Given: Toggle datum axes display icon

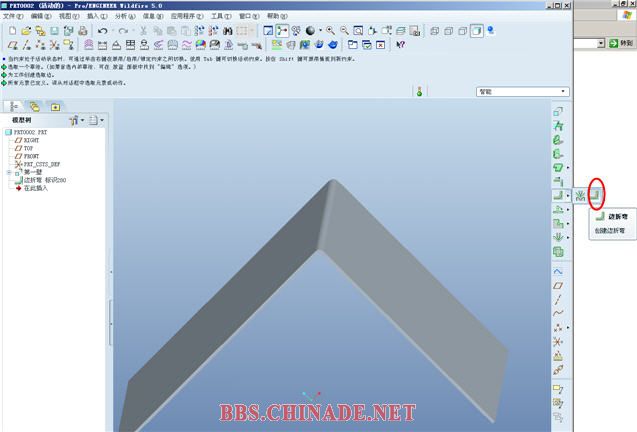Looking at the screenshot, I should click(x=26, y=45).
